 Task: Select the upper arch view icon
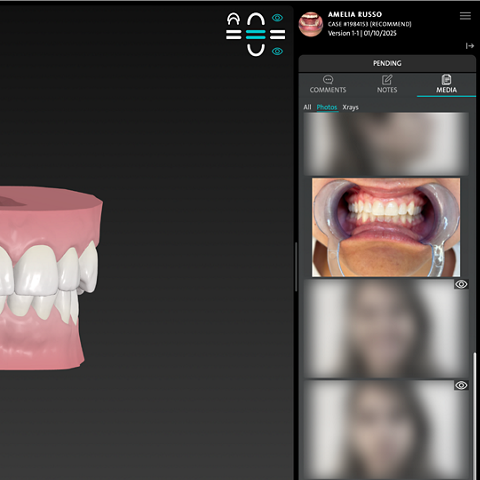click(x=256, y=19)
